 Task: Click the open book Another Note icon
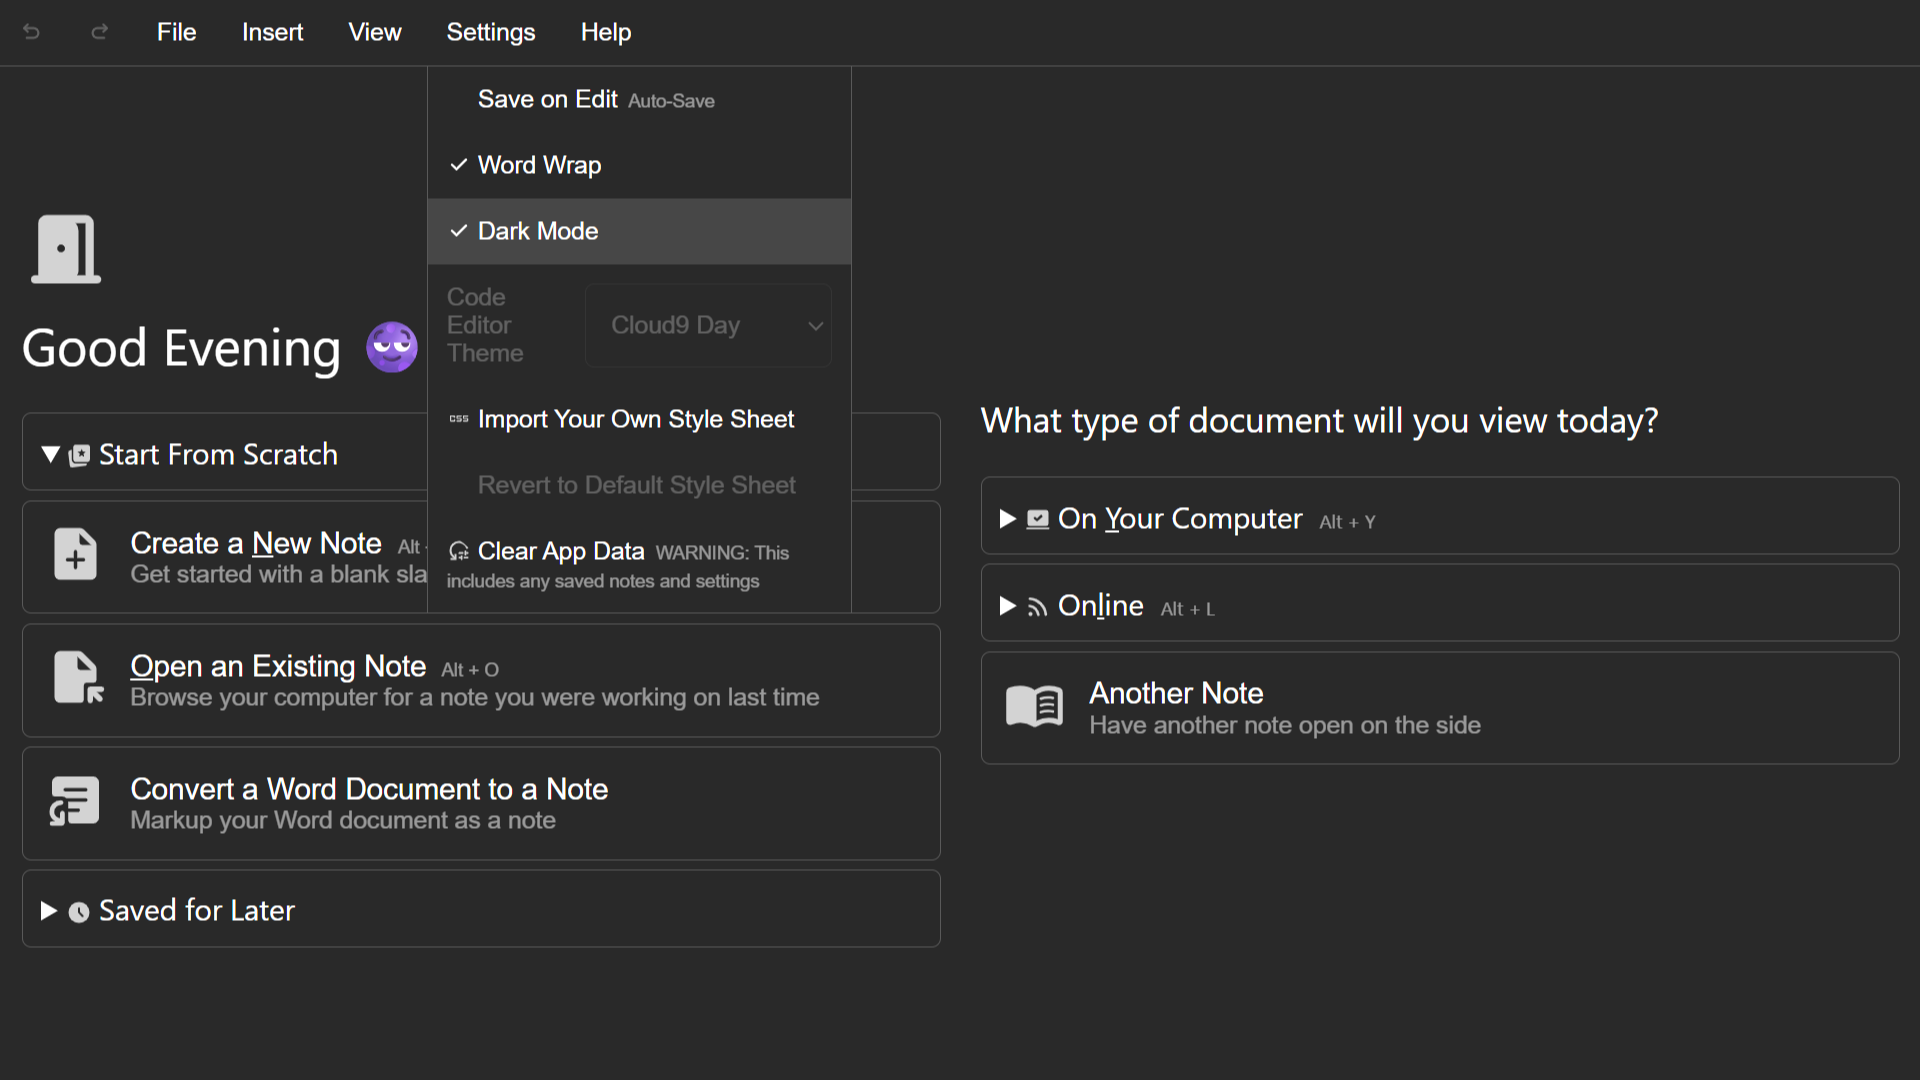(1034, 706)
